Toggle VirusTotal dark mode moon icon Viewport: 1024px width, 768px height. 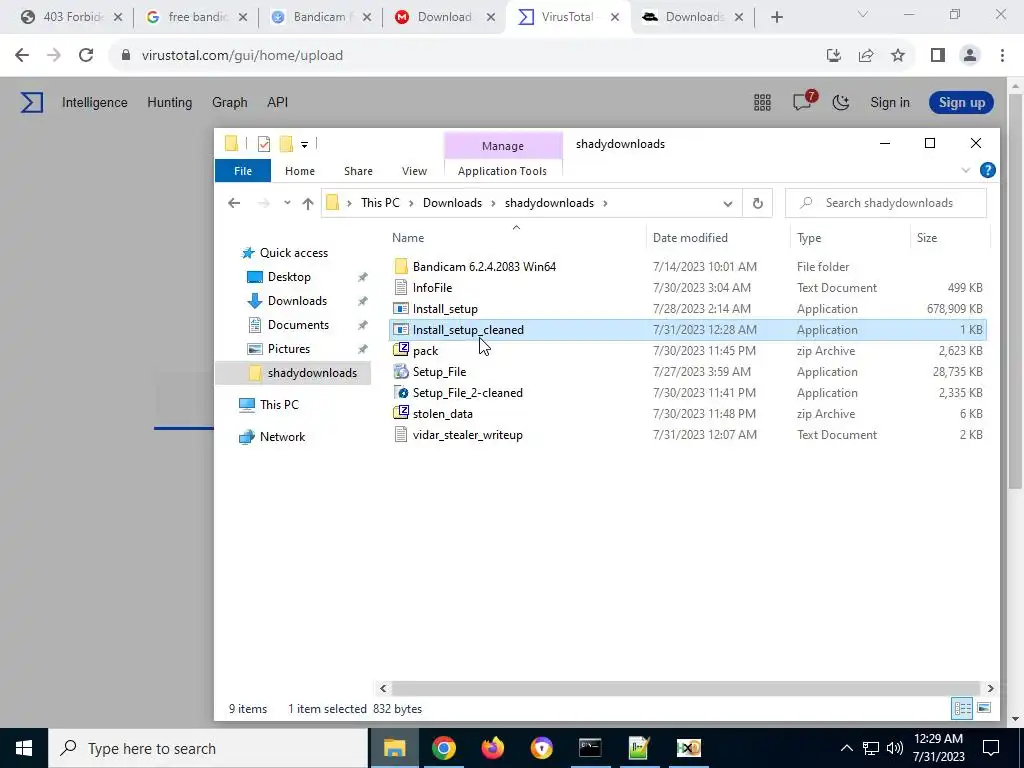(x=841, y=103)
